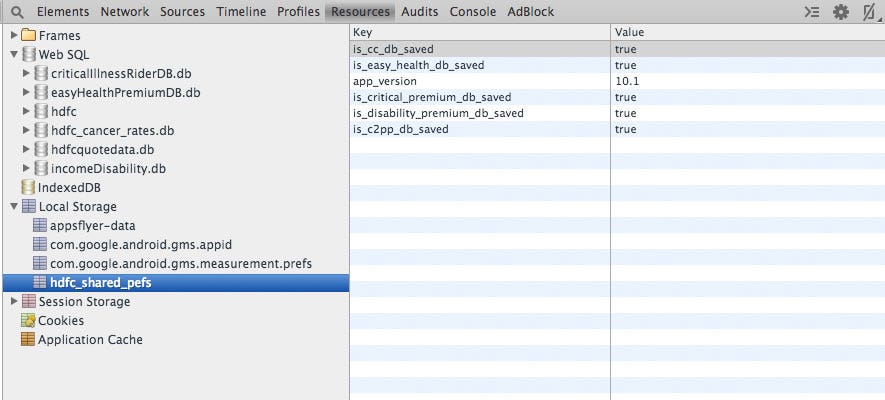Open the Console tab

[472, 12]
